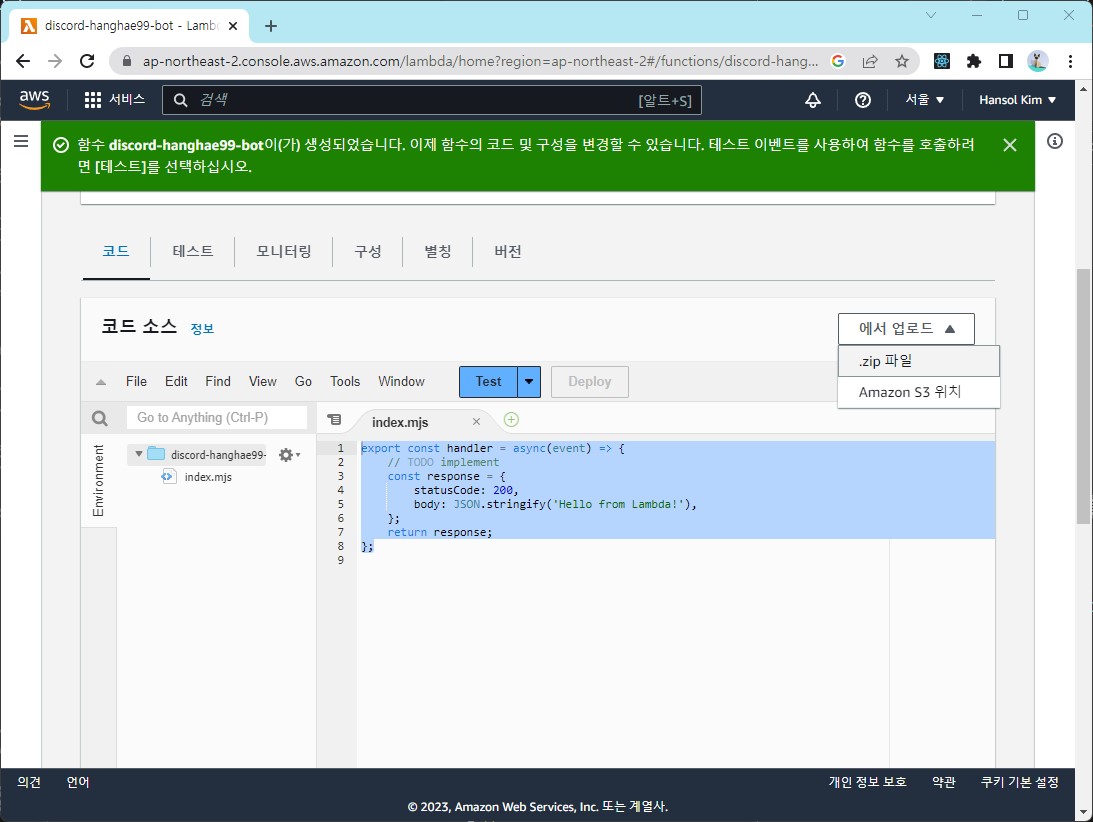Screen dimensions: 1093x822
Task: Open the 언어 footer link
Action: (78, 782)
